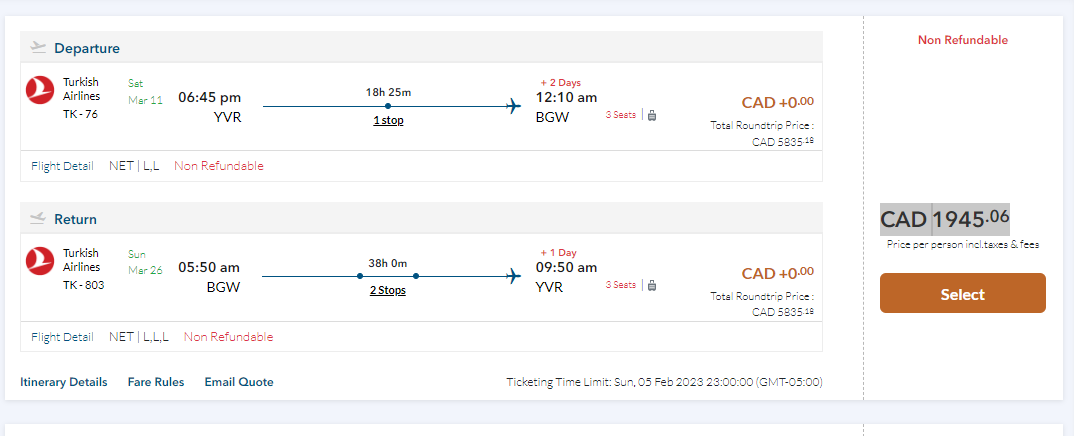Click the highlighted CAD 1945.06 price
The width and height of the screenshot is (1074, 436).
pos(945,220)
